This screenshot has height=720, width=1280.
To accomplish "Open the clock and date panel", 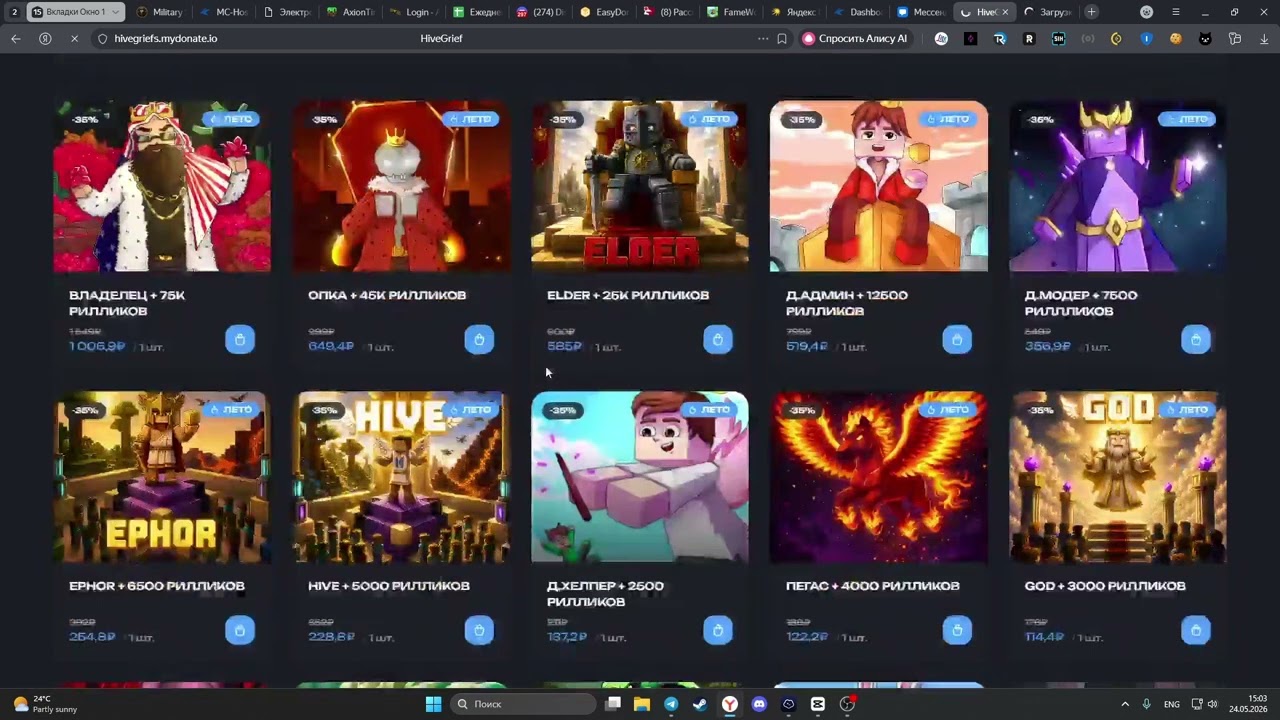I will [1248, 704].
